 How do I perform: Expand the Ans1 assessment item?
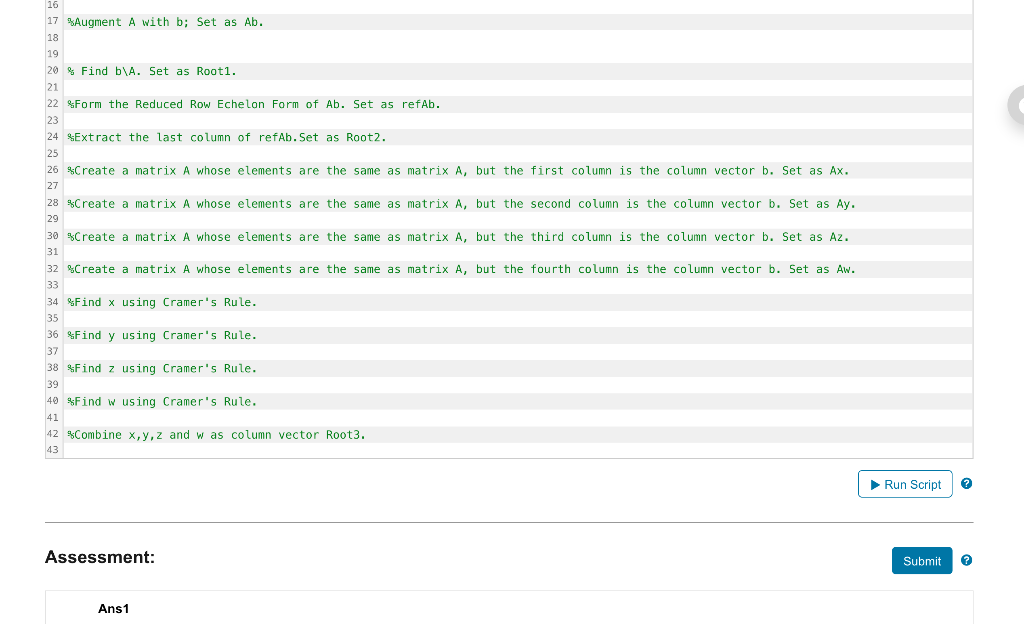(113, 608)
